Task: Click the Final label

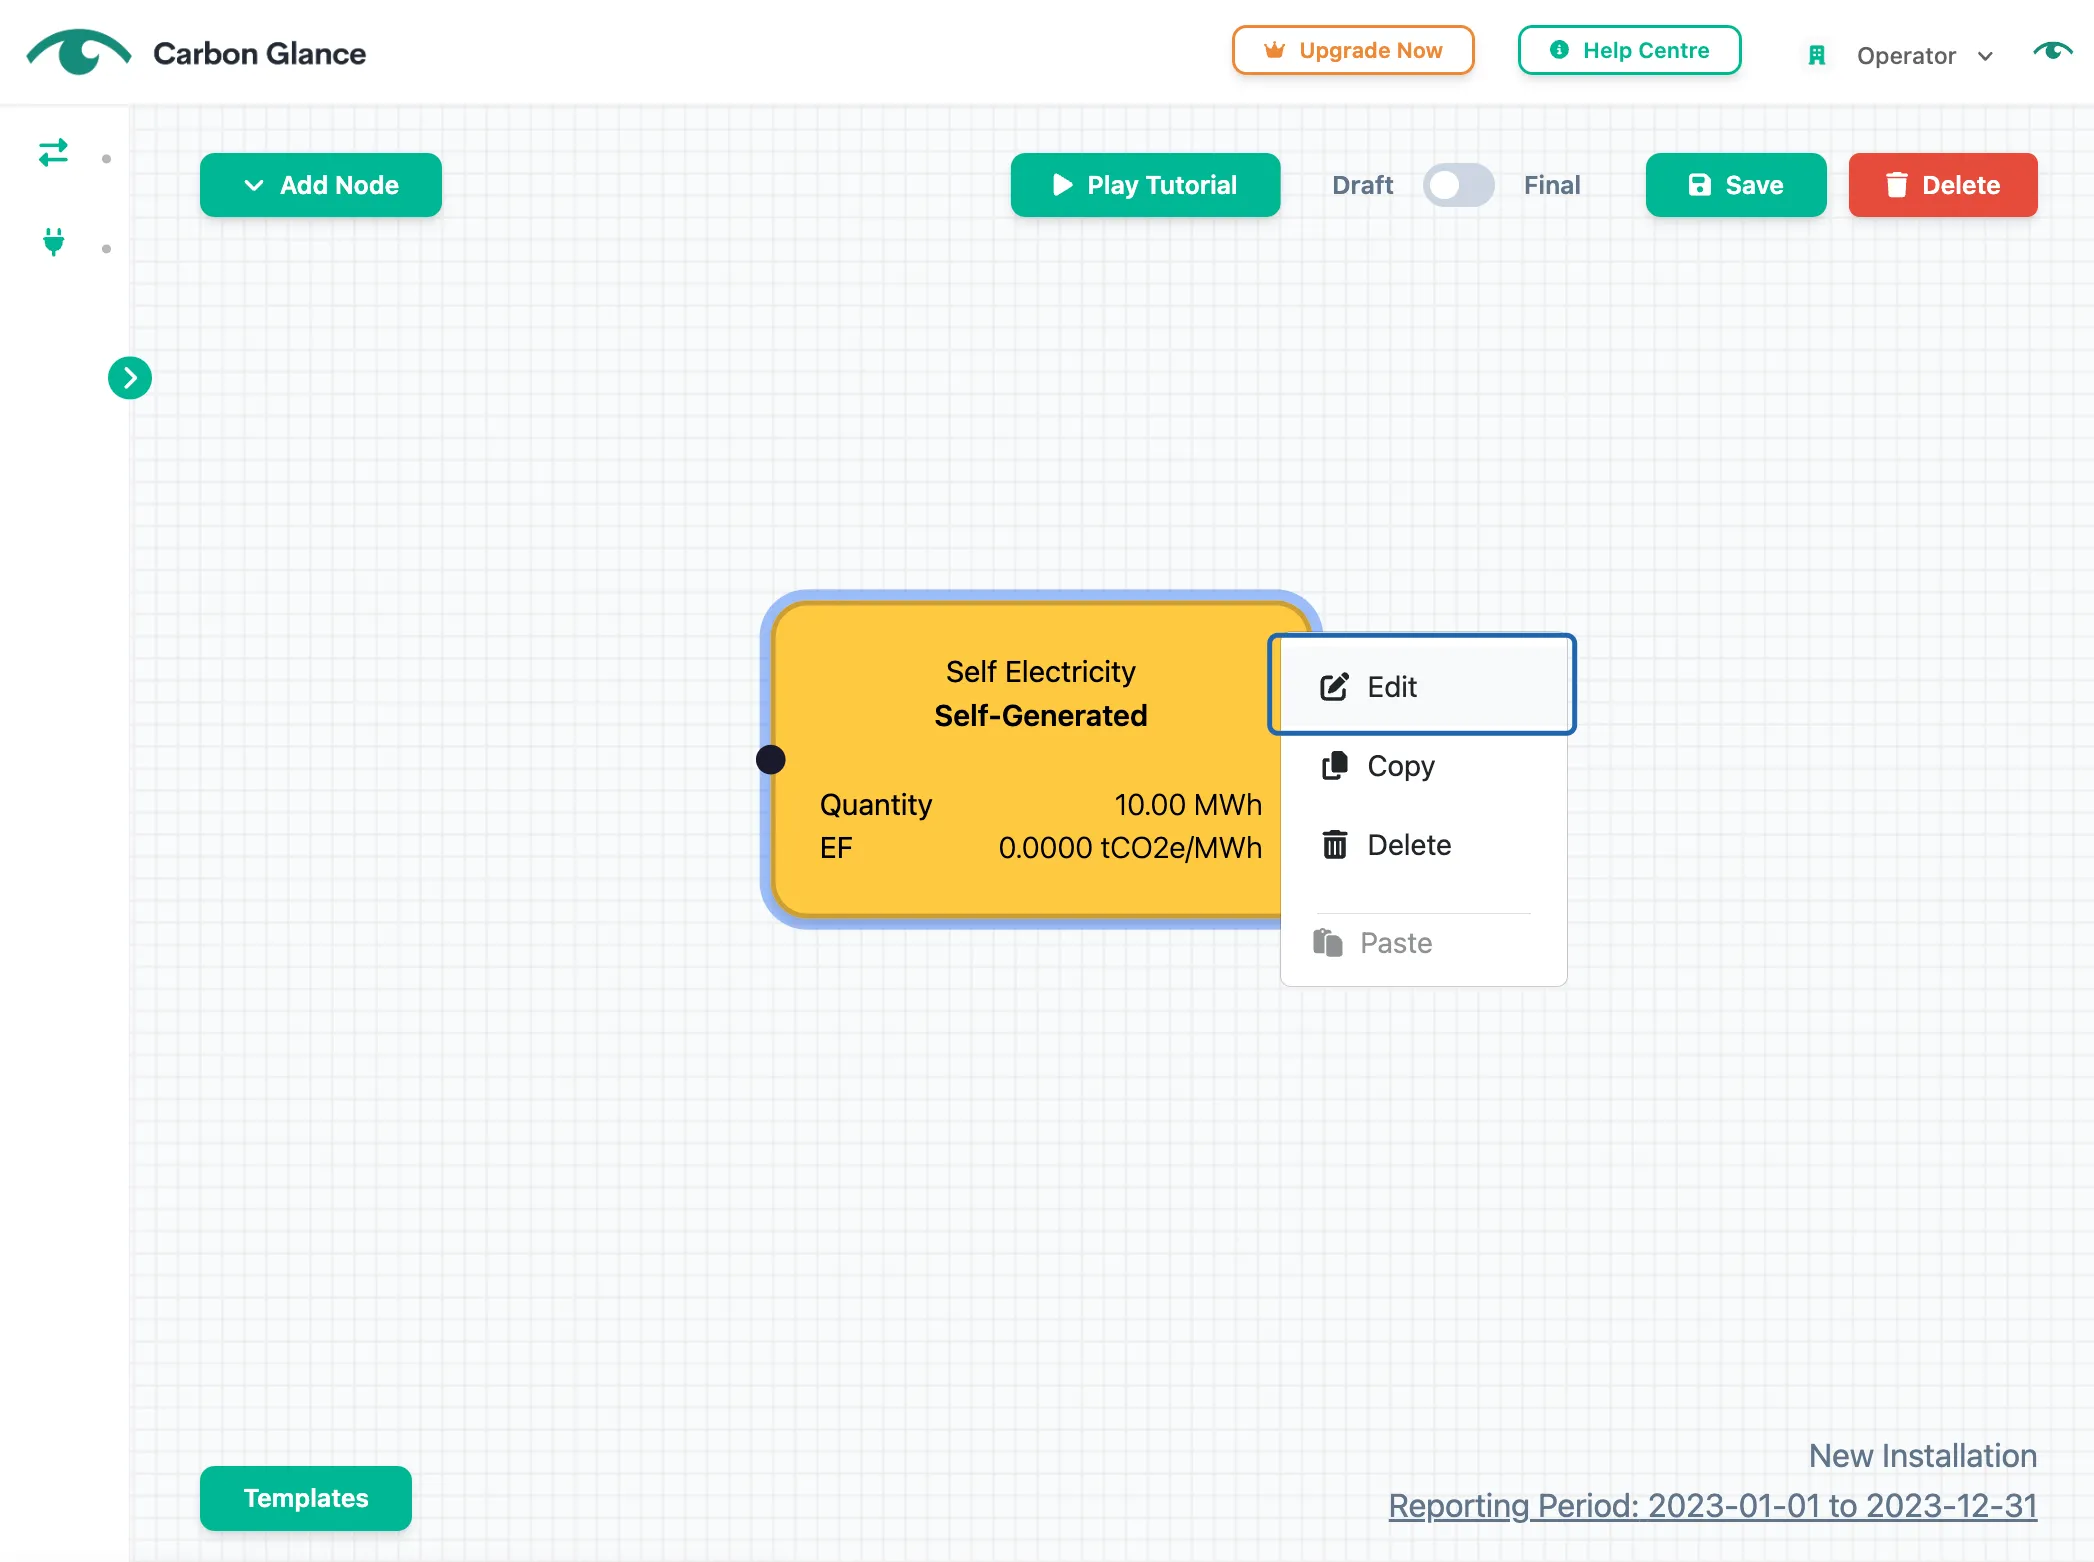Action: coord(1552,185)
